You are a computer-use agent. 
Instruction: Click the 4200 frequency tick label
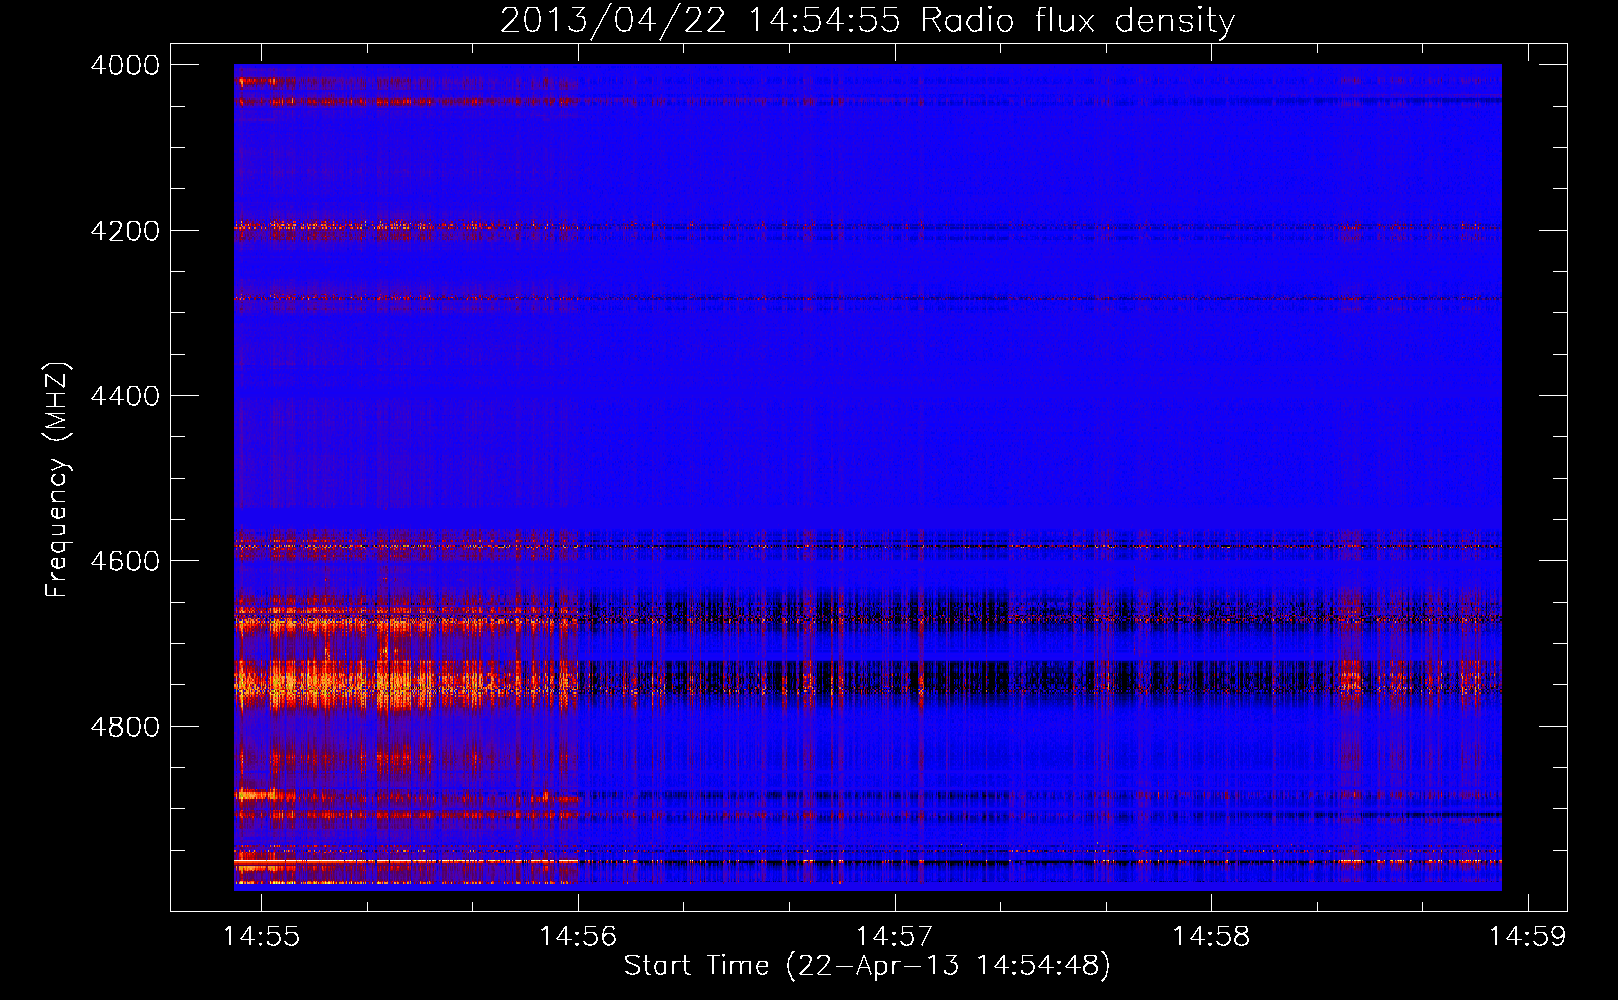(x=125, y=231)
